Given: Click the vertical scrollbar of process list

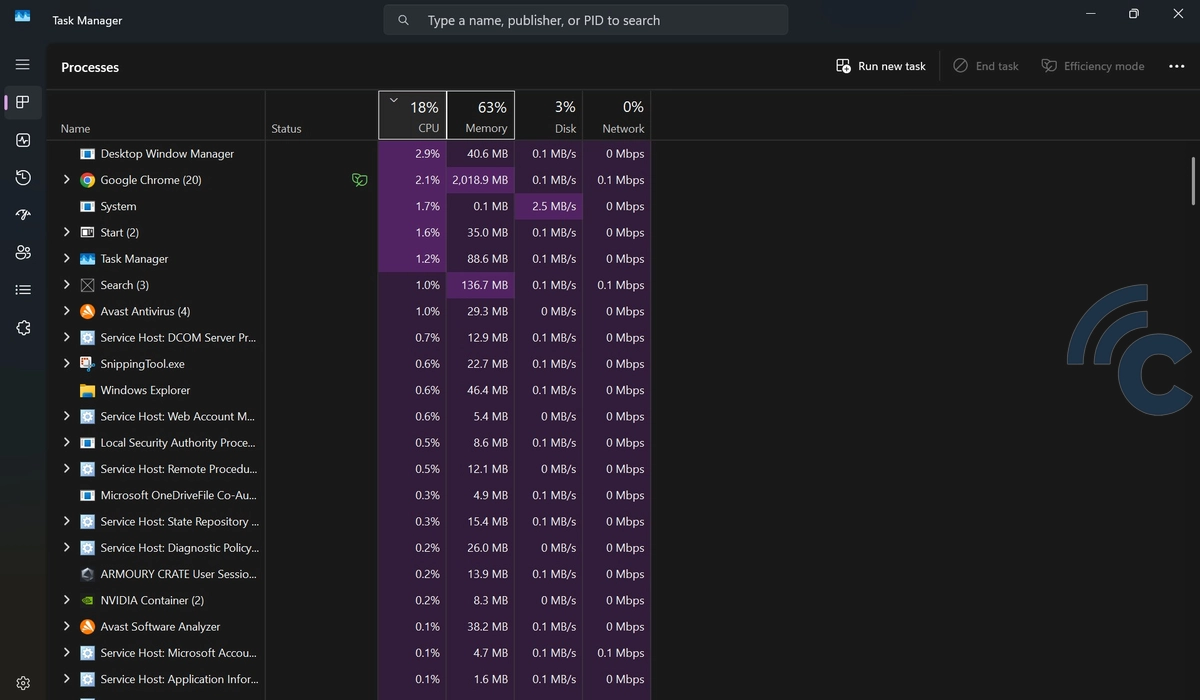Looking at the screenshot, I should coord(1192,180).
